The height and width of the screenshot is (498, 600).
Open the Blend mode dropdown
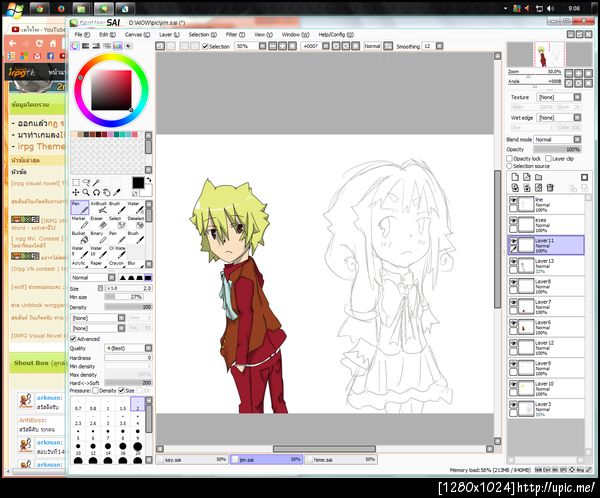tap(577, 139)
